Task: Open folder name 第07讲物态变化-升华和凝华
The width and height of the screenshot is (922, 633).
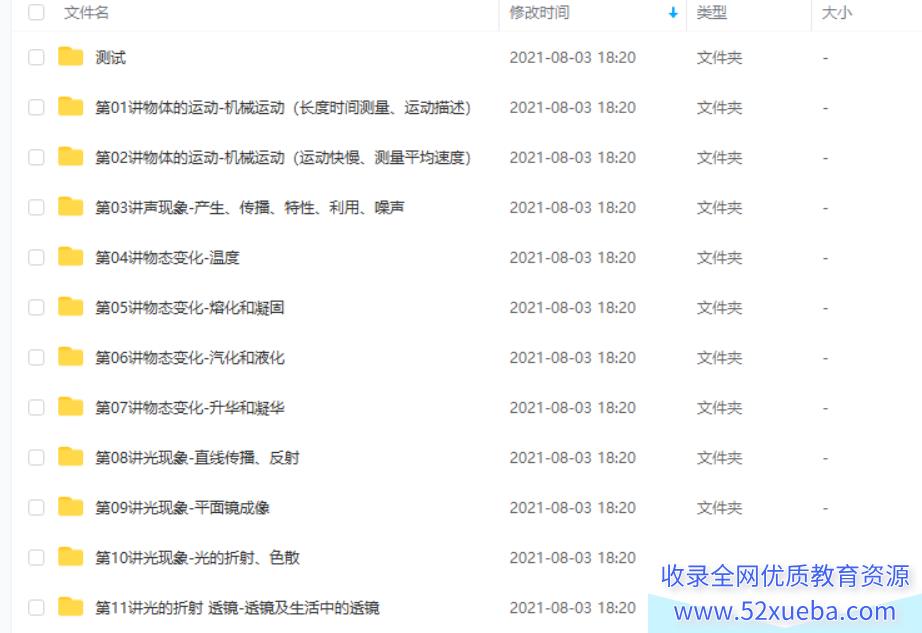Action: (190, 407)
